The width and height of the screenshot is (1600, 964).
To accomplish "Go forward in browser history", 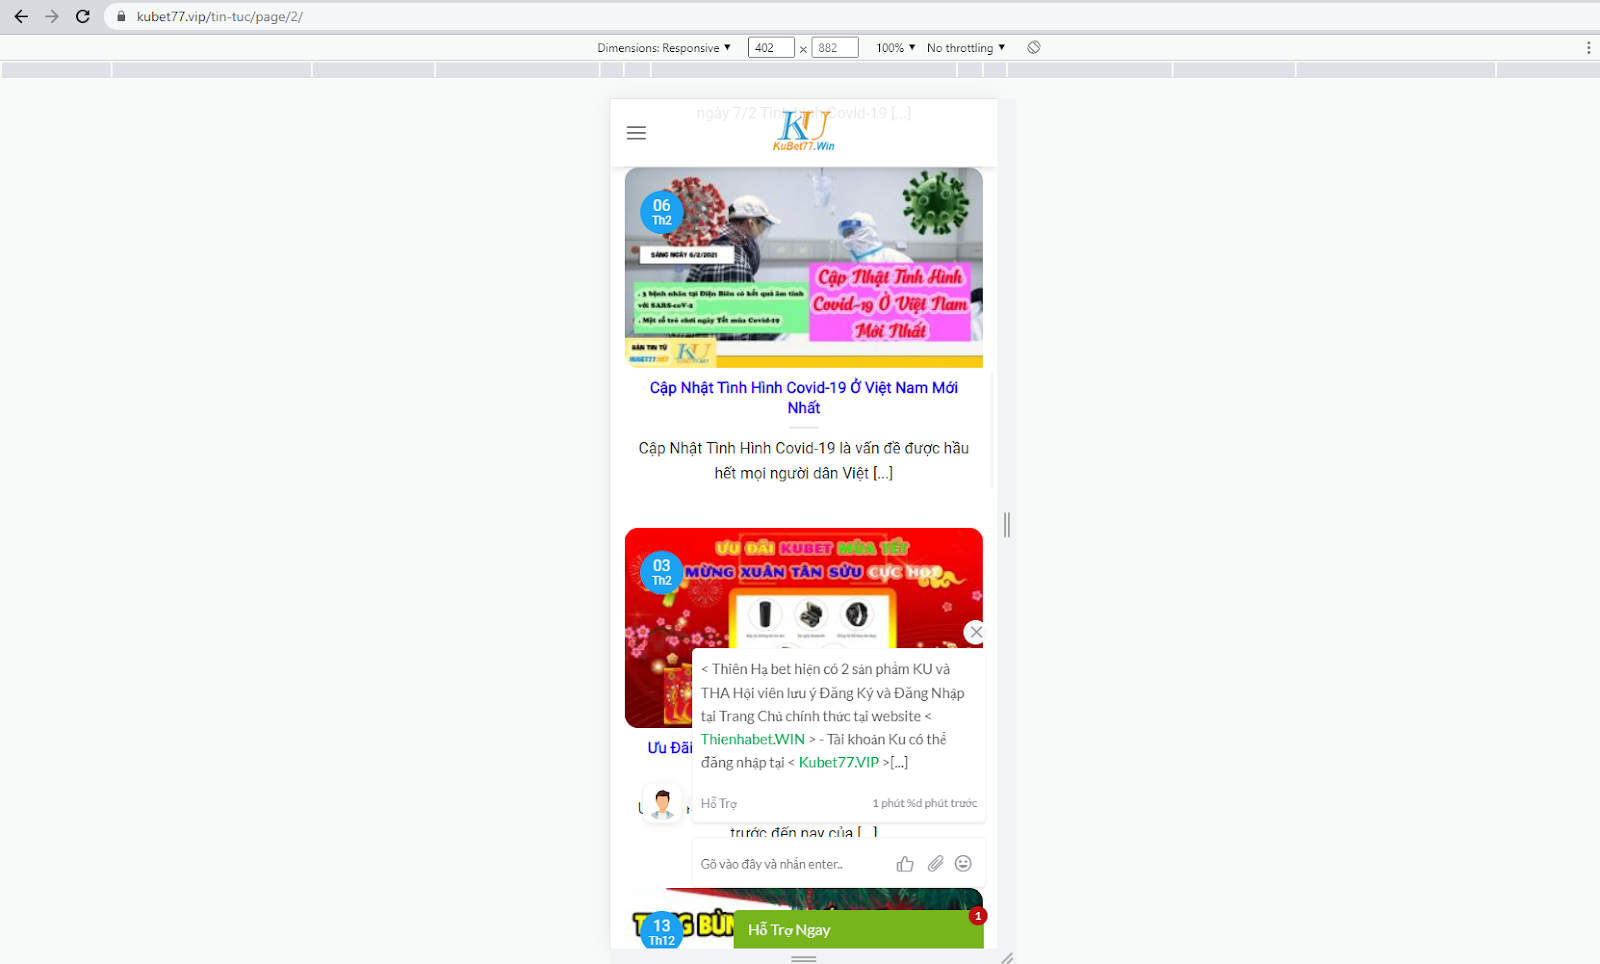I will click(x=52, y=17).
